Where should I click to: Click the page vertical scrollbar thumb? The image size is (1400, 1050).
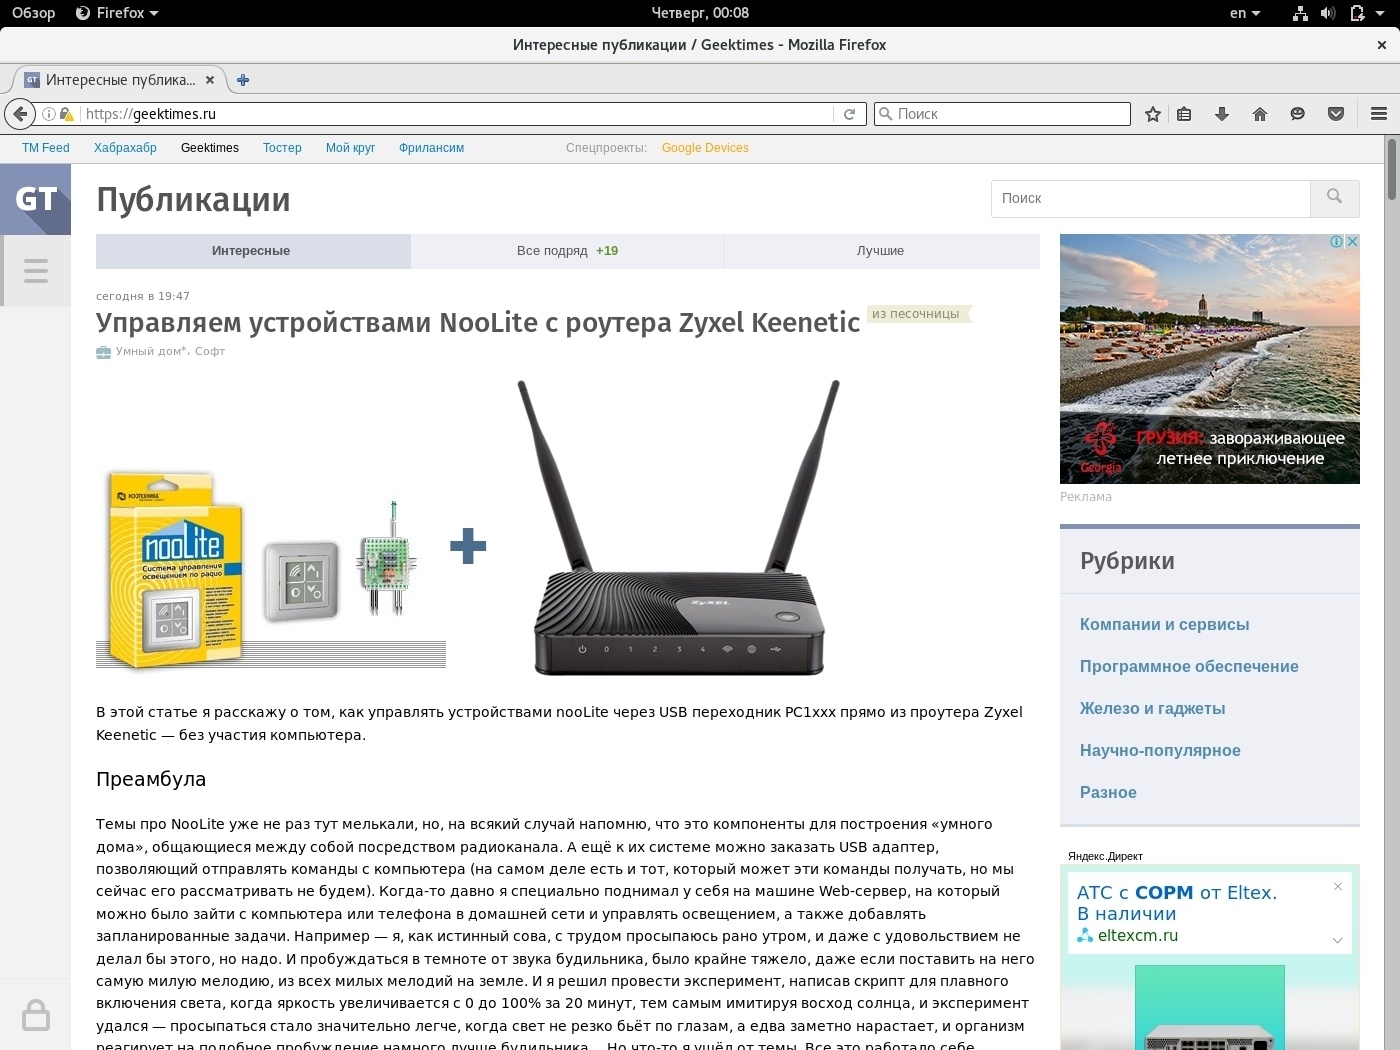coord(1391,168)
